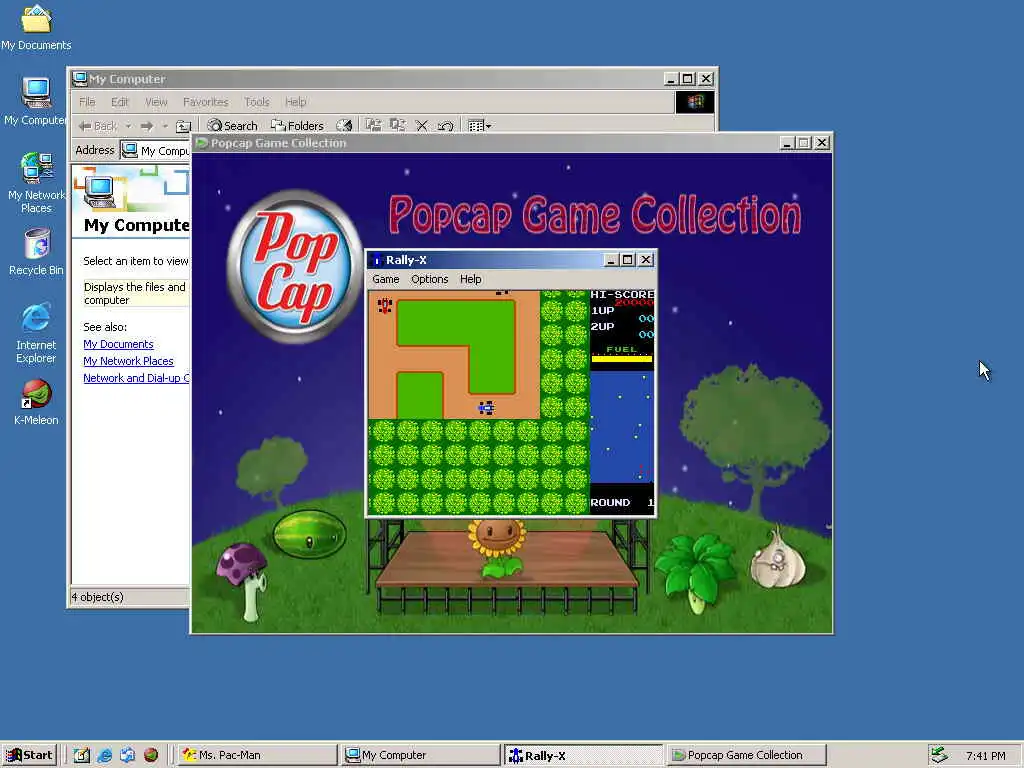Open Tools menu in My Computer window
The height and width of the screenshot is (768, 1024).
[x=257, y=102]
